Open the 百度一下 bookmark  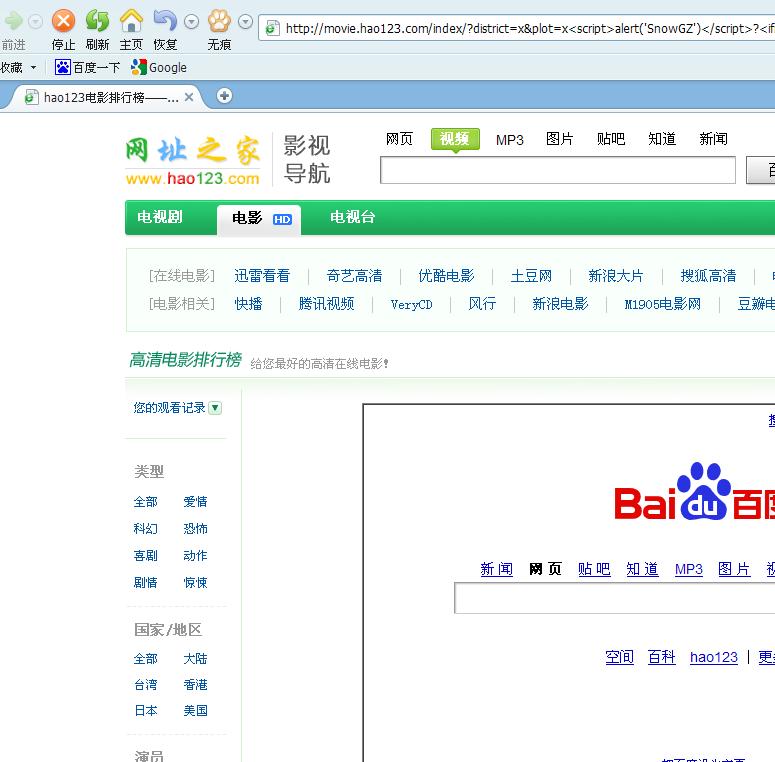[87, 67]
